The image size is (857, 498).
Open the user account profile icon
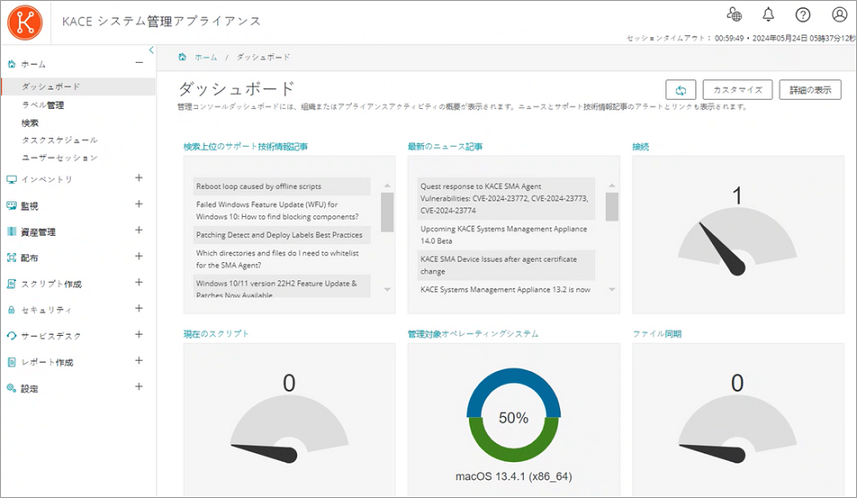(x=839, y=14)
